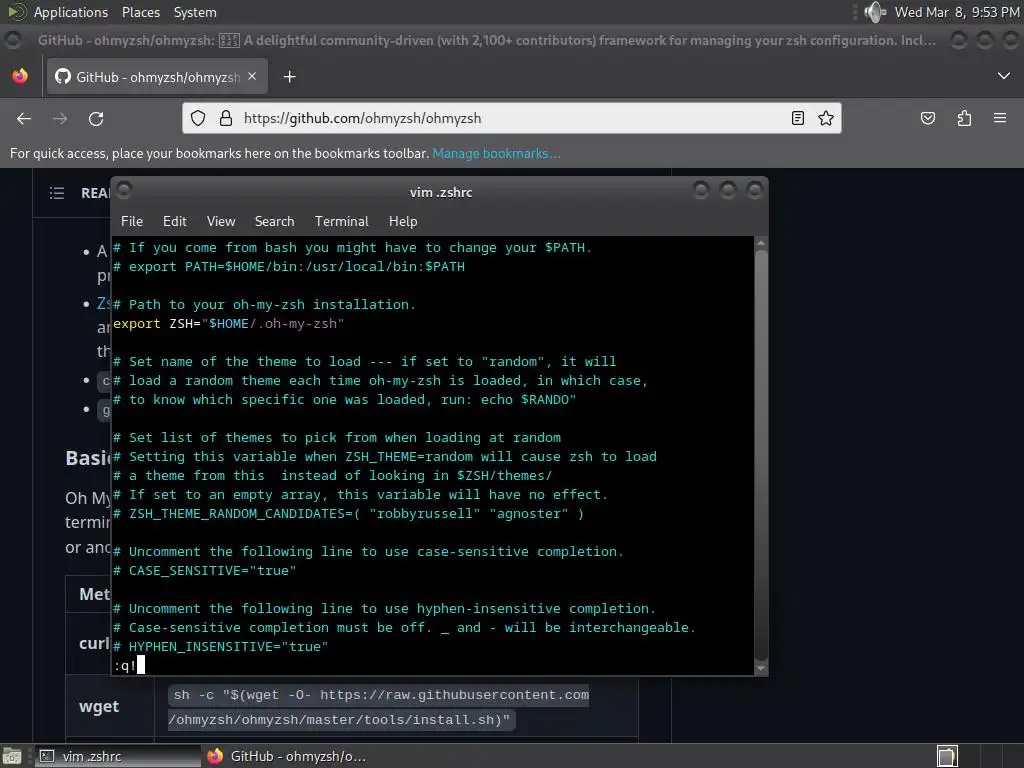
Task: Open the Help menu in terminal
Action: point(403,221)
